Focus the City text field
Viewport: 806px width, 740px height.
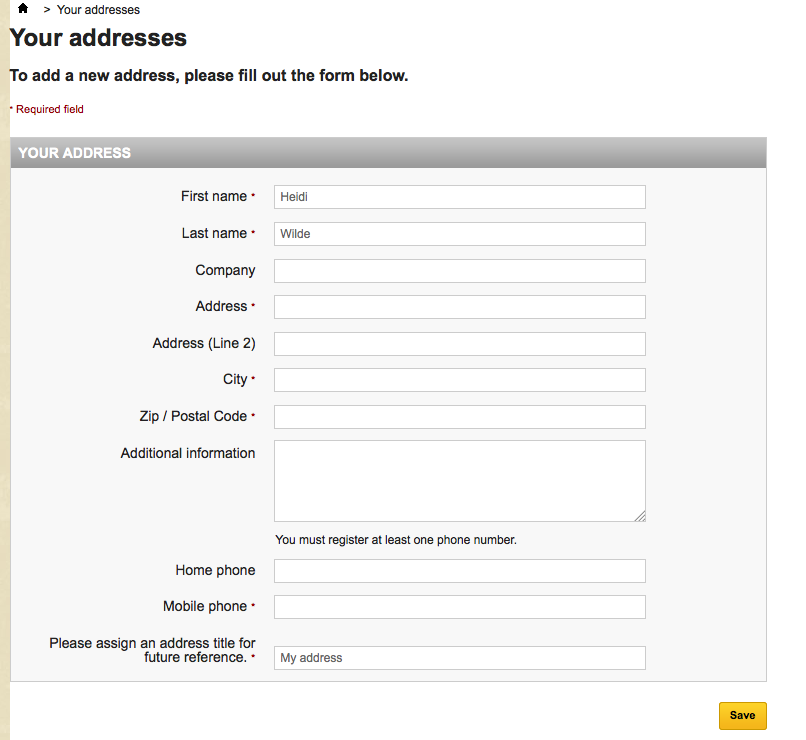tap(459, 380)
